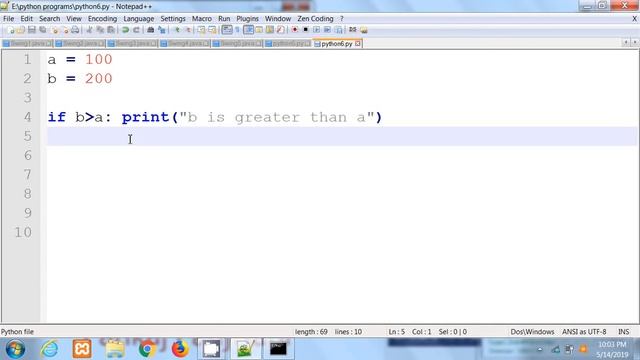Click the Dos\Windows line ending status field
The width and height of the screenshot is (640, 360).
(x=532, y=332)
